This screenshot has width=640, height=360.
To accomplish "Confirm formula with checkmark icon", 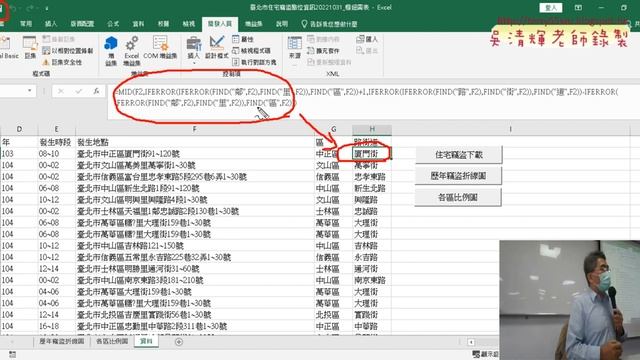I will (x=78, y=91).
